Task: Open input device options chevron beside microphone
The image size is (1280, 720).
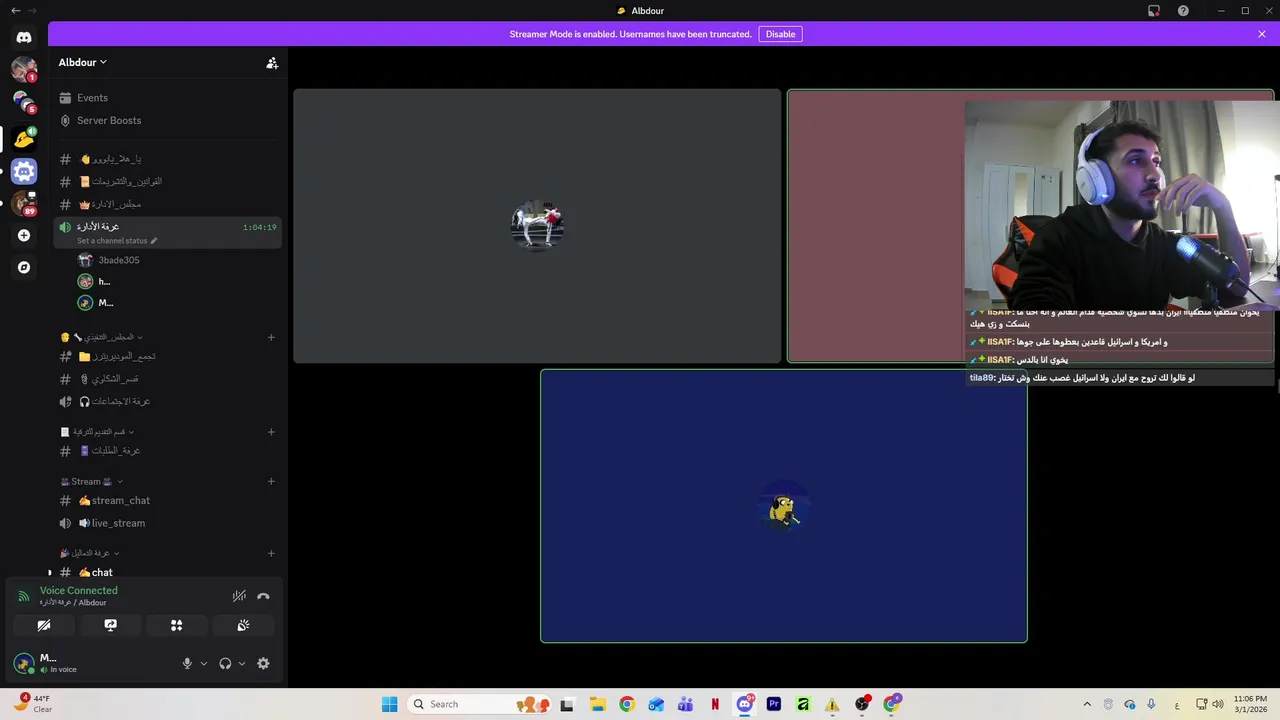Action: click(x=204, y=663)
